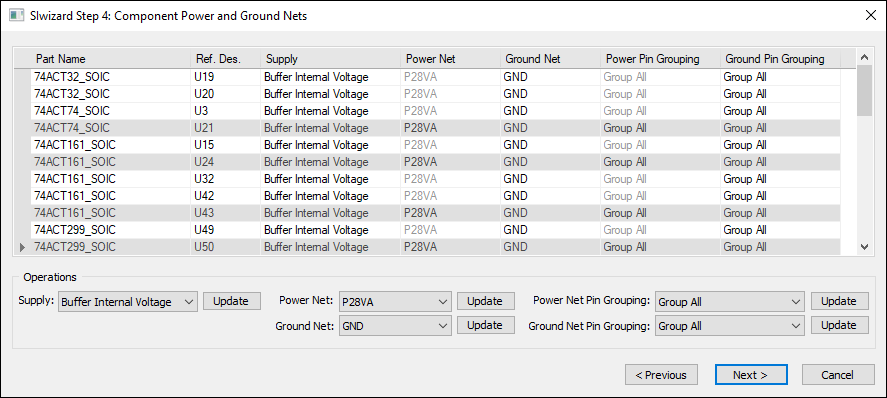887x398 pixels.
Task: Open the Power Net P28VA dropdown
Action: pos(395,302)
